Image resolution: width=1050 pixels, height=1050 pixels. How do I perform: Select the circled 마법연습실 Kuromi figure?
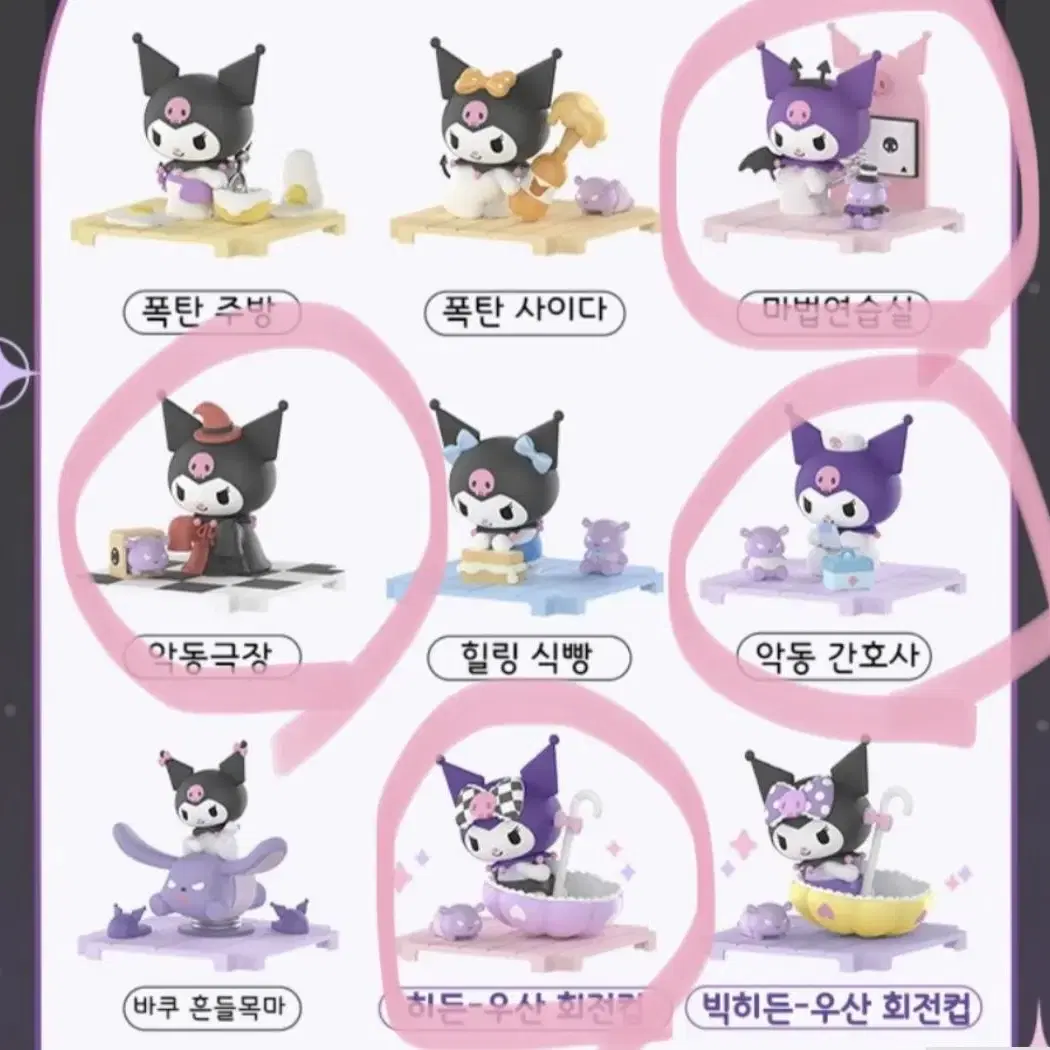tap(834, 139)
